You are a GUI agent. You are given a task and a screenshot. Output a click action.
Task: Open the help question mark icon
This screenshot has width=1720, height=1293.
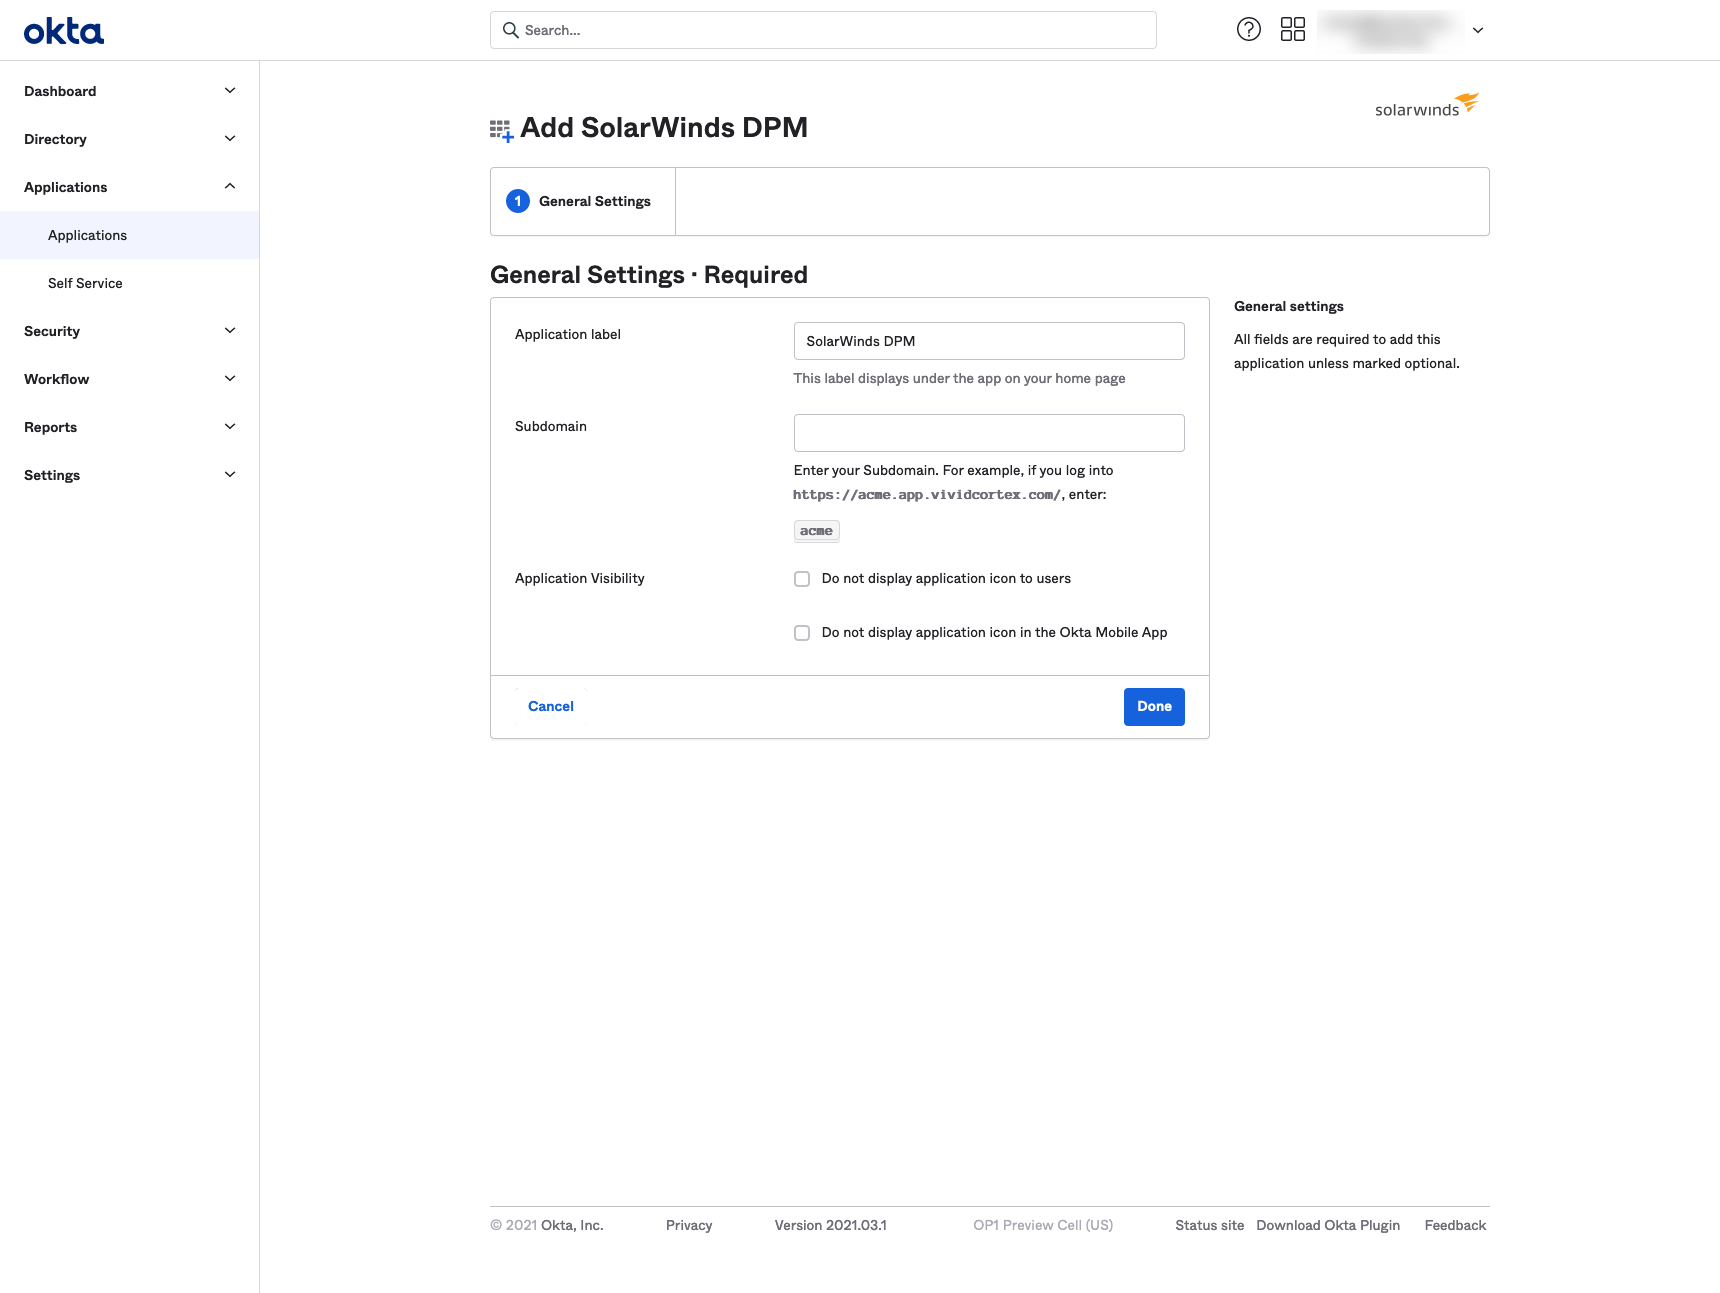(1249, 30)
